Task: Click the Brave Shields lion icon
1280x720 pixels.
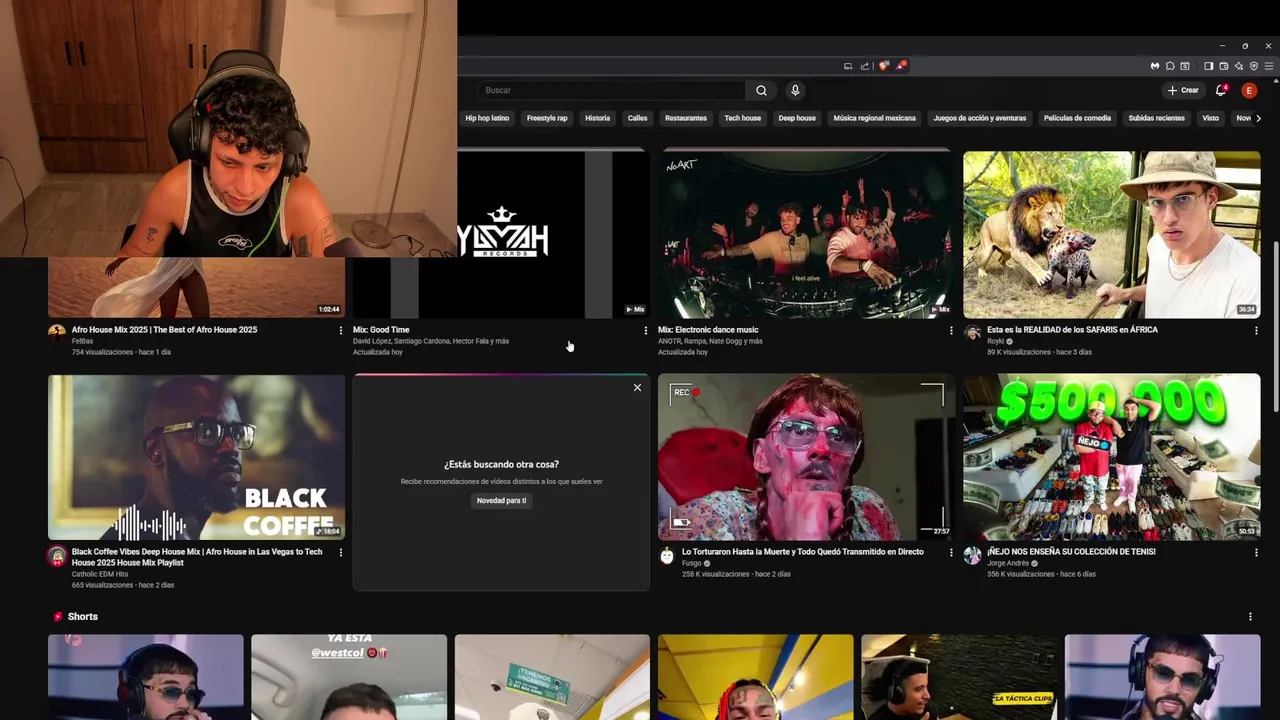Action: pos(883,66)
